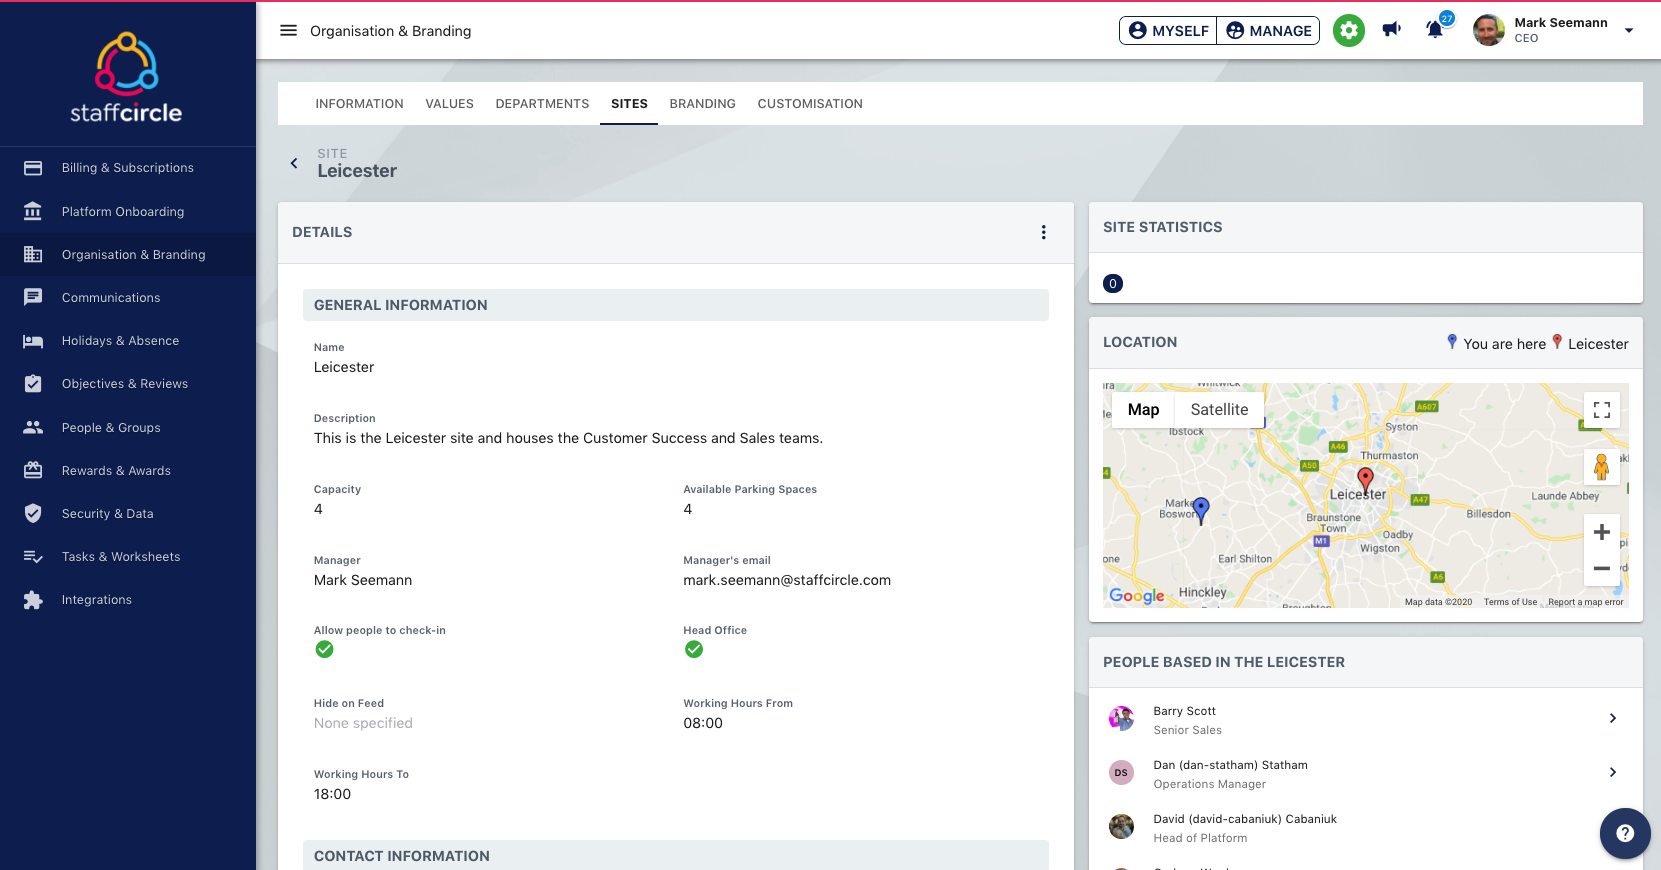Open Tasks & Worksheets in sidebar
Image resolution: width=1661 pixels, height=870 pixels.
(128, 557)
